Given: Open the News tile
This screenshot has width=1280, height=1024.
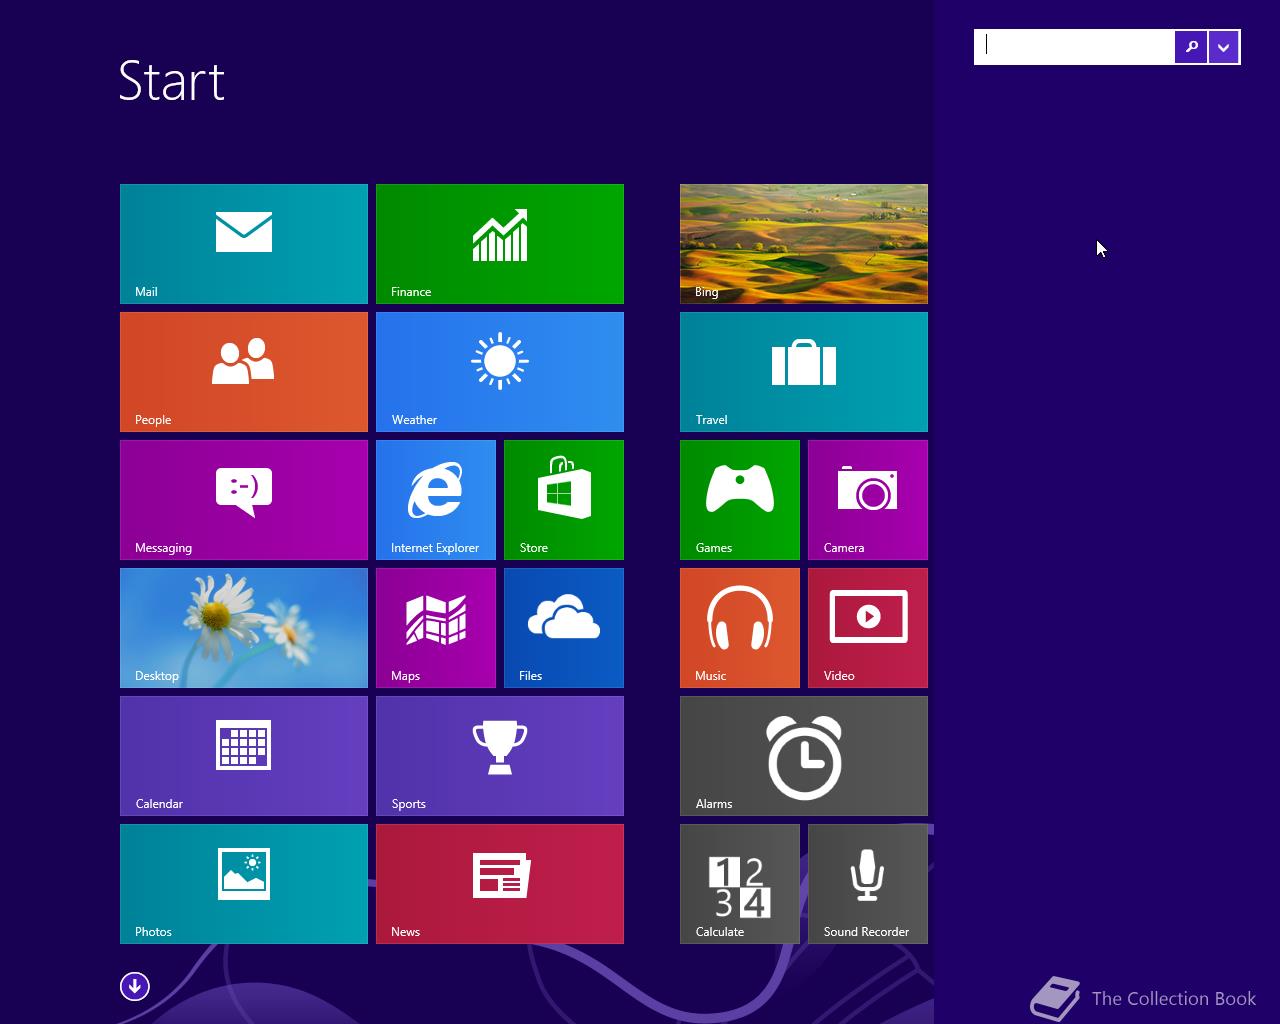Looking at the screenshot, I should tap(500, 884).
